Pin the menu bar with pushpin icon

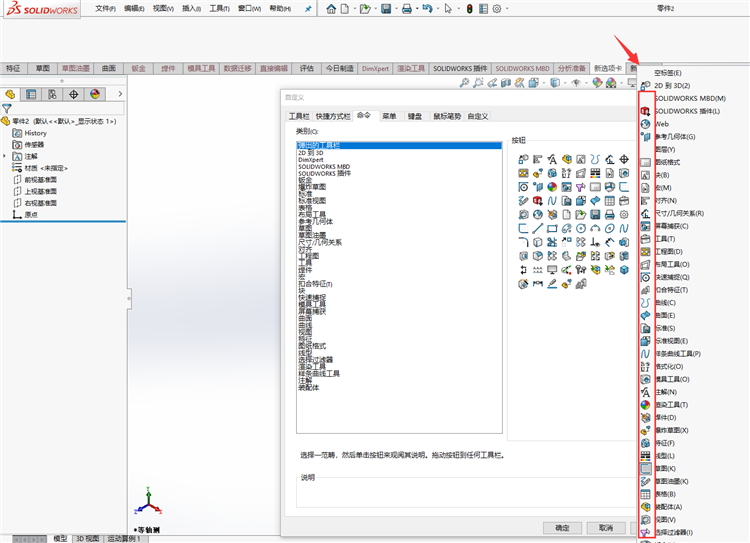(x=308, y=9)
